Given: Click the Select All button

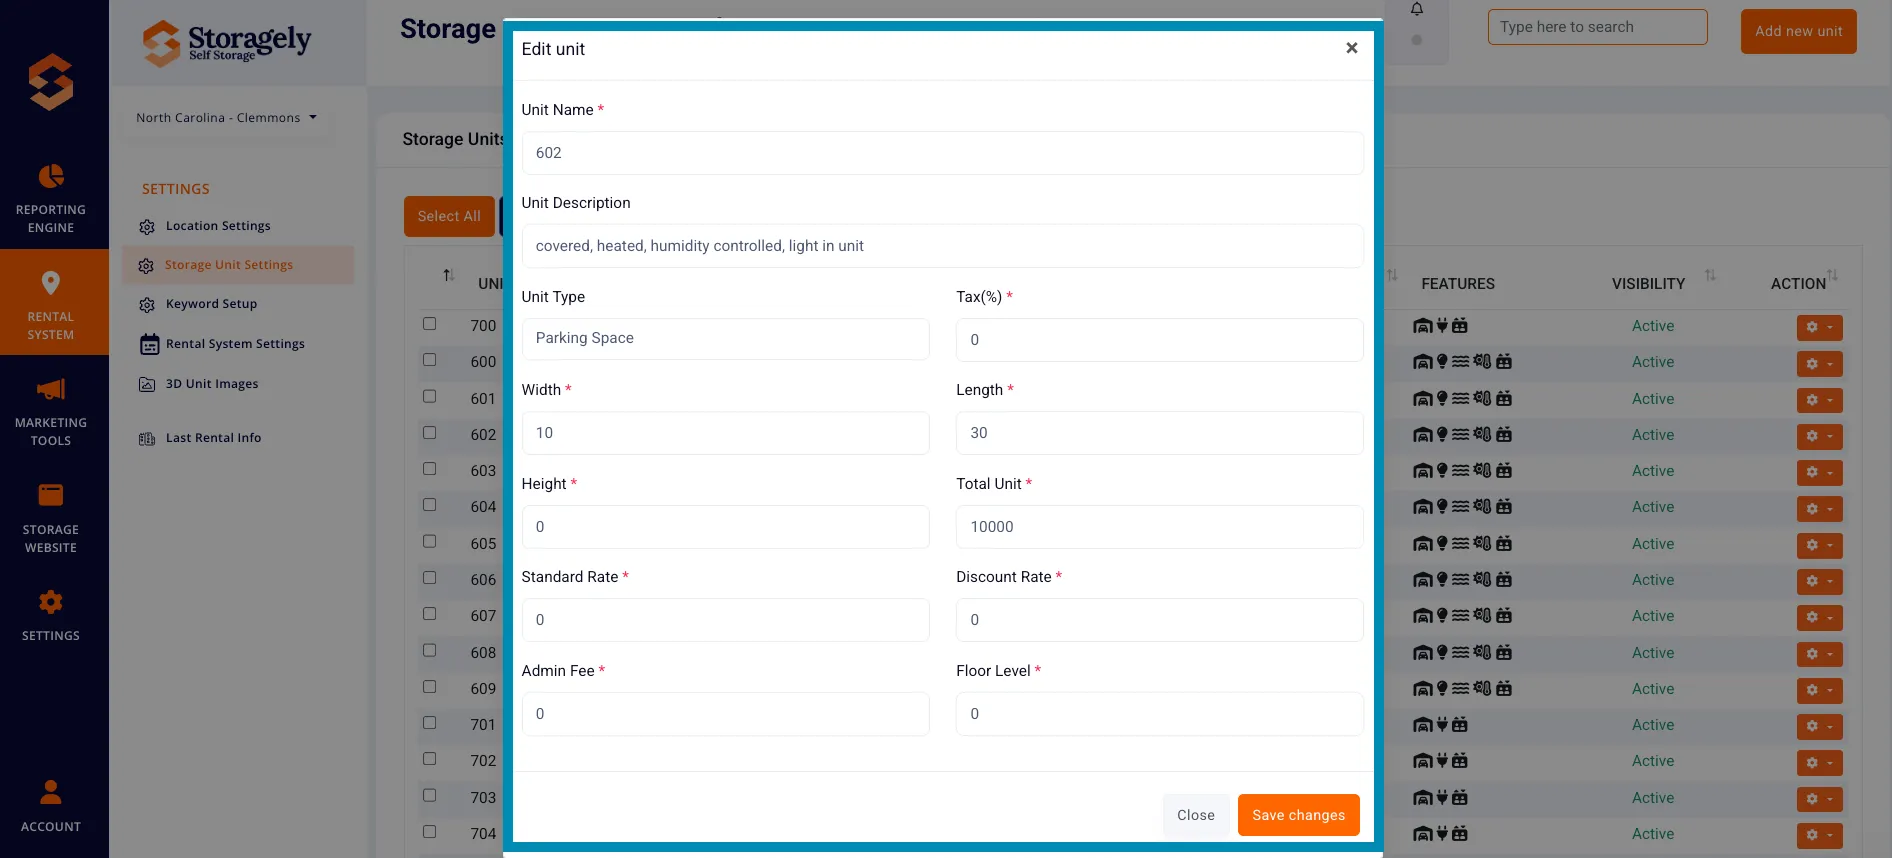Looking at the screenshot, I should [x=449, y=216].
